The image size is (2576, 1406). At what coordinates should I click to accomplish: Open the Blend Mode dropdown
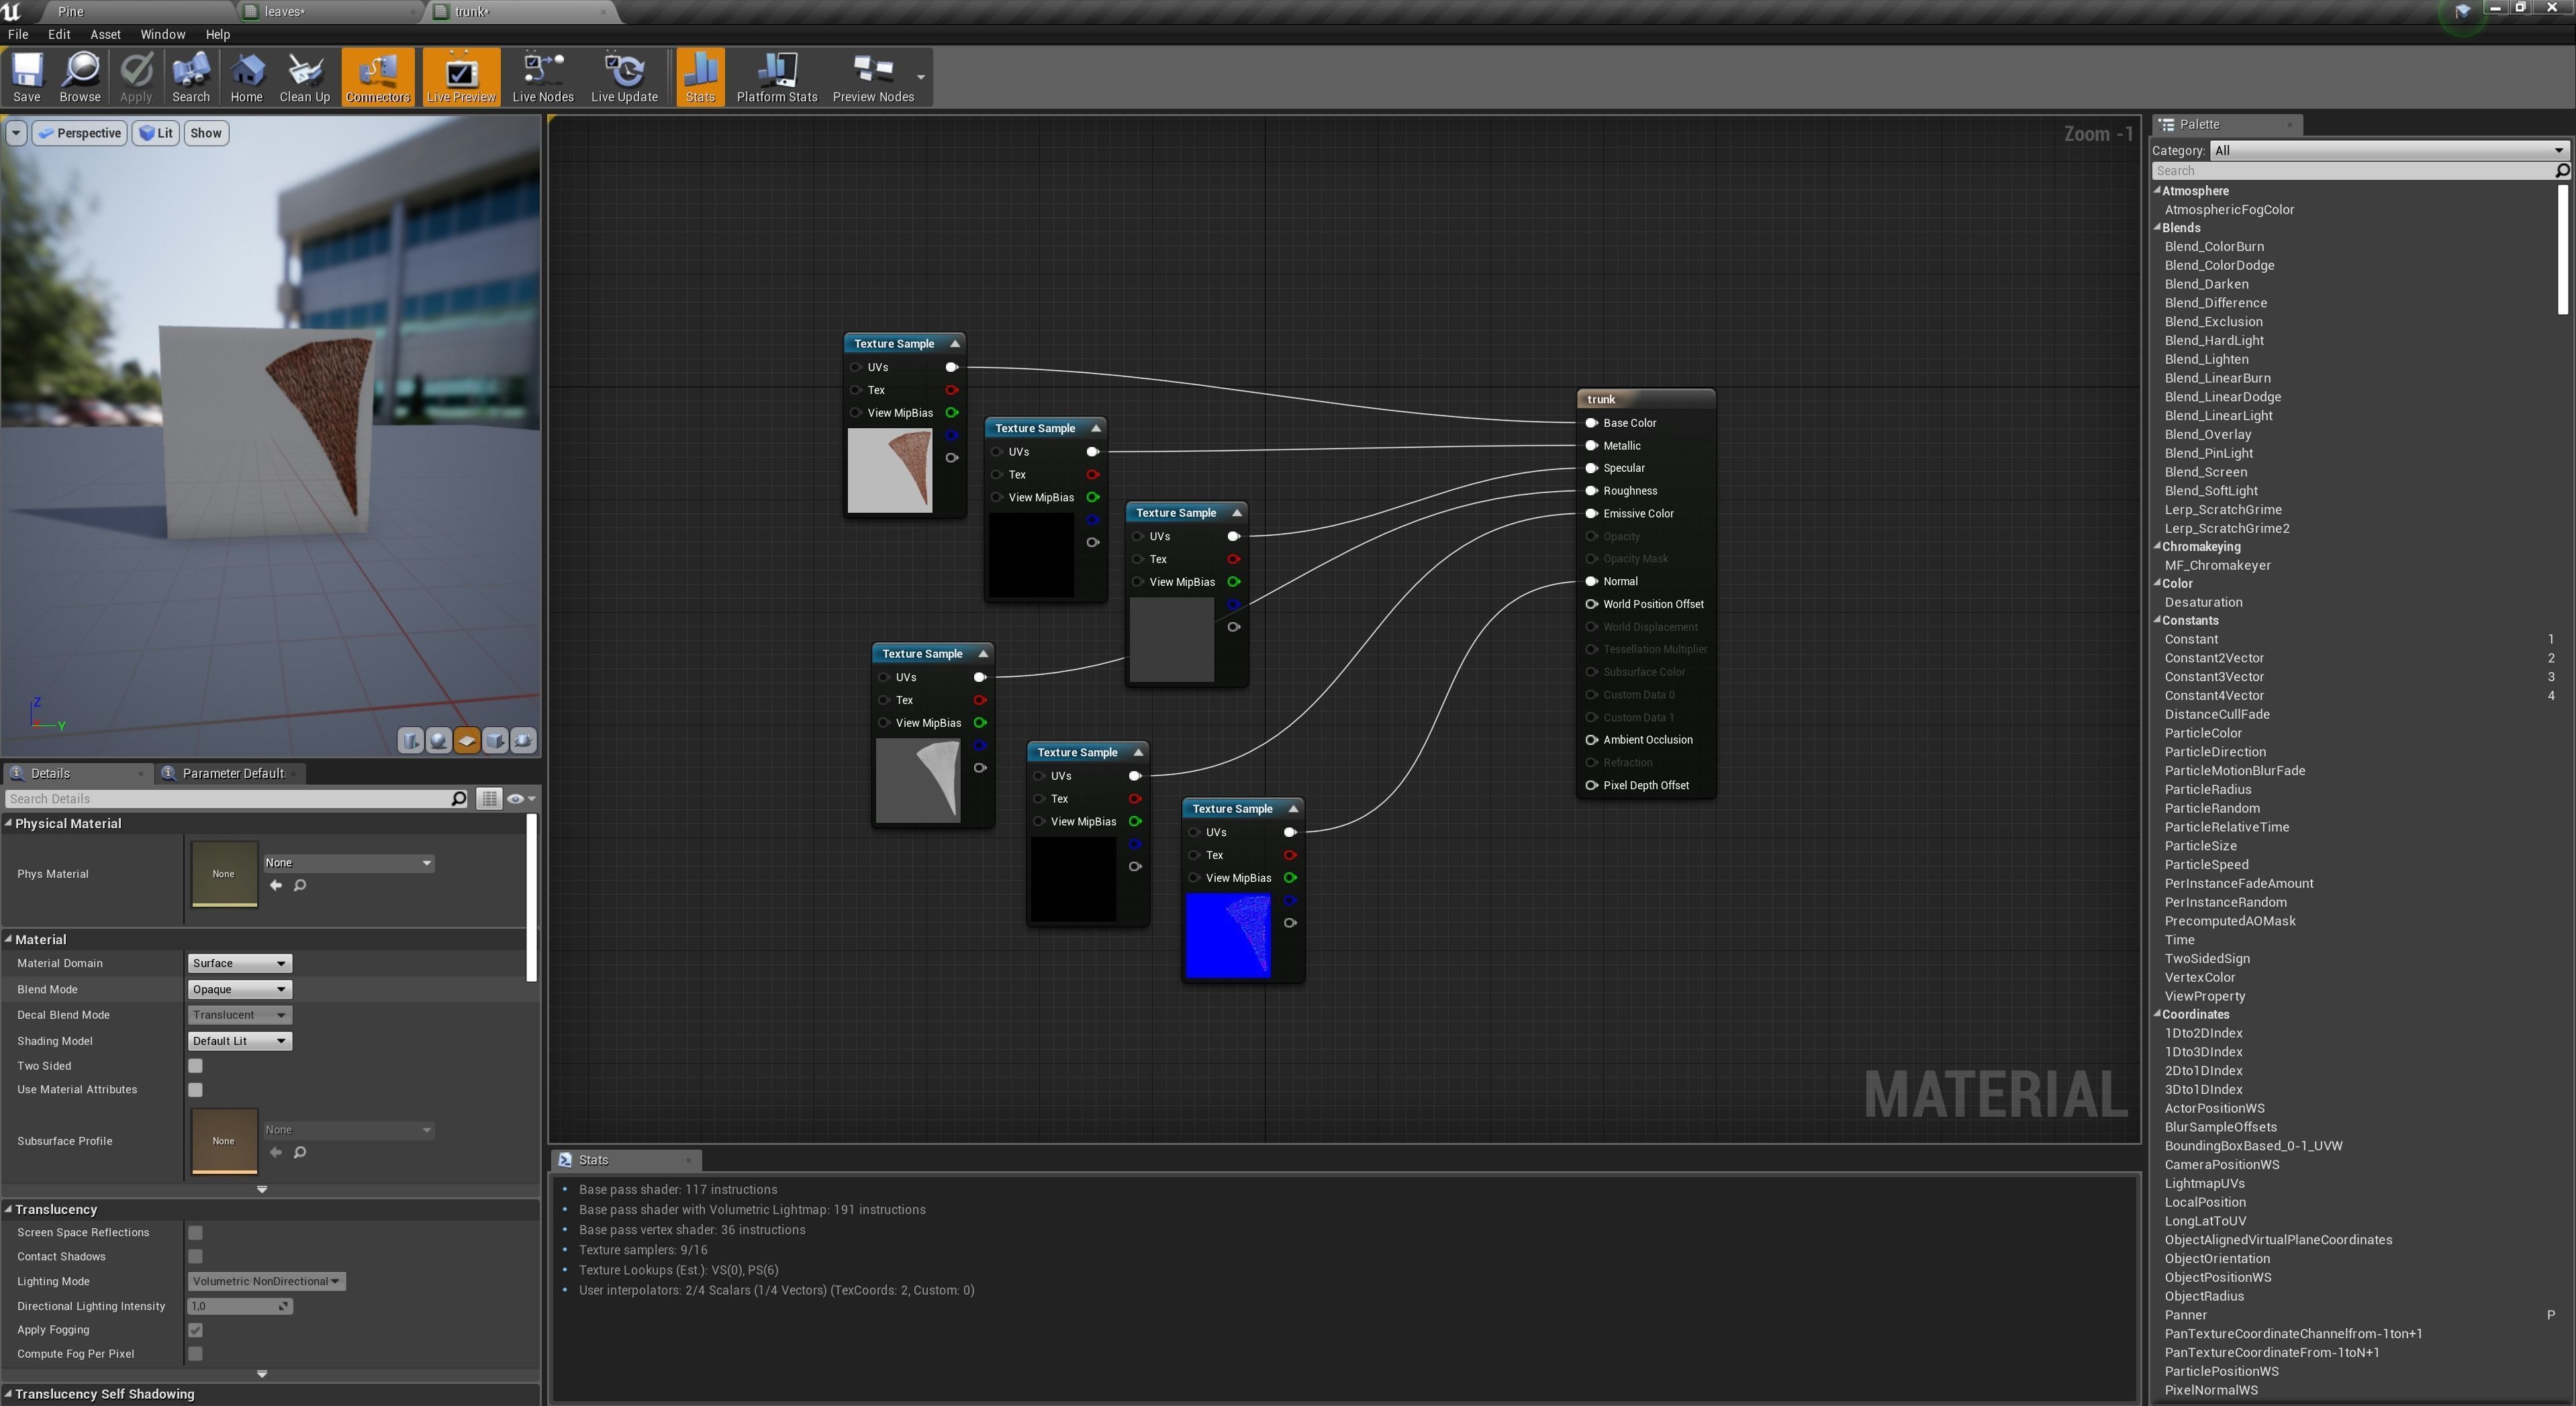pos(239,989)
